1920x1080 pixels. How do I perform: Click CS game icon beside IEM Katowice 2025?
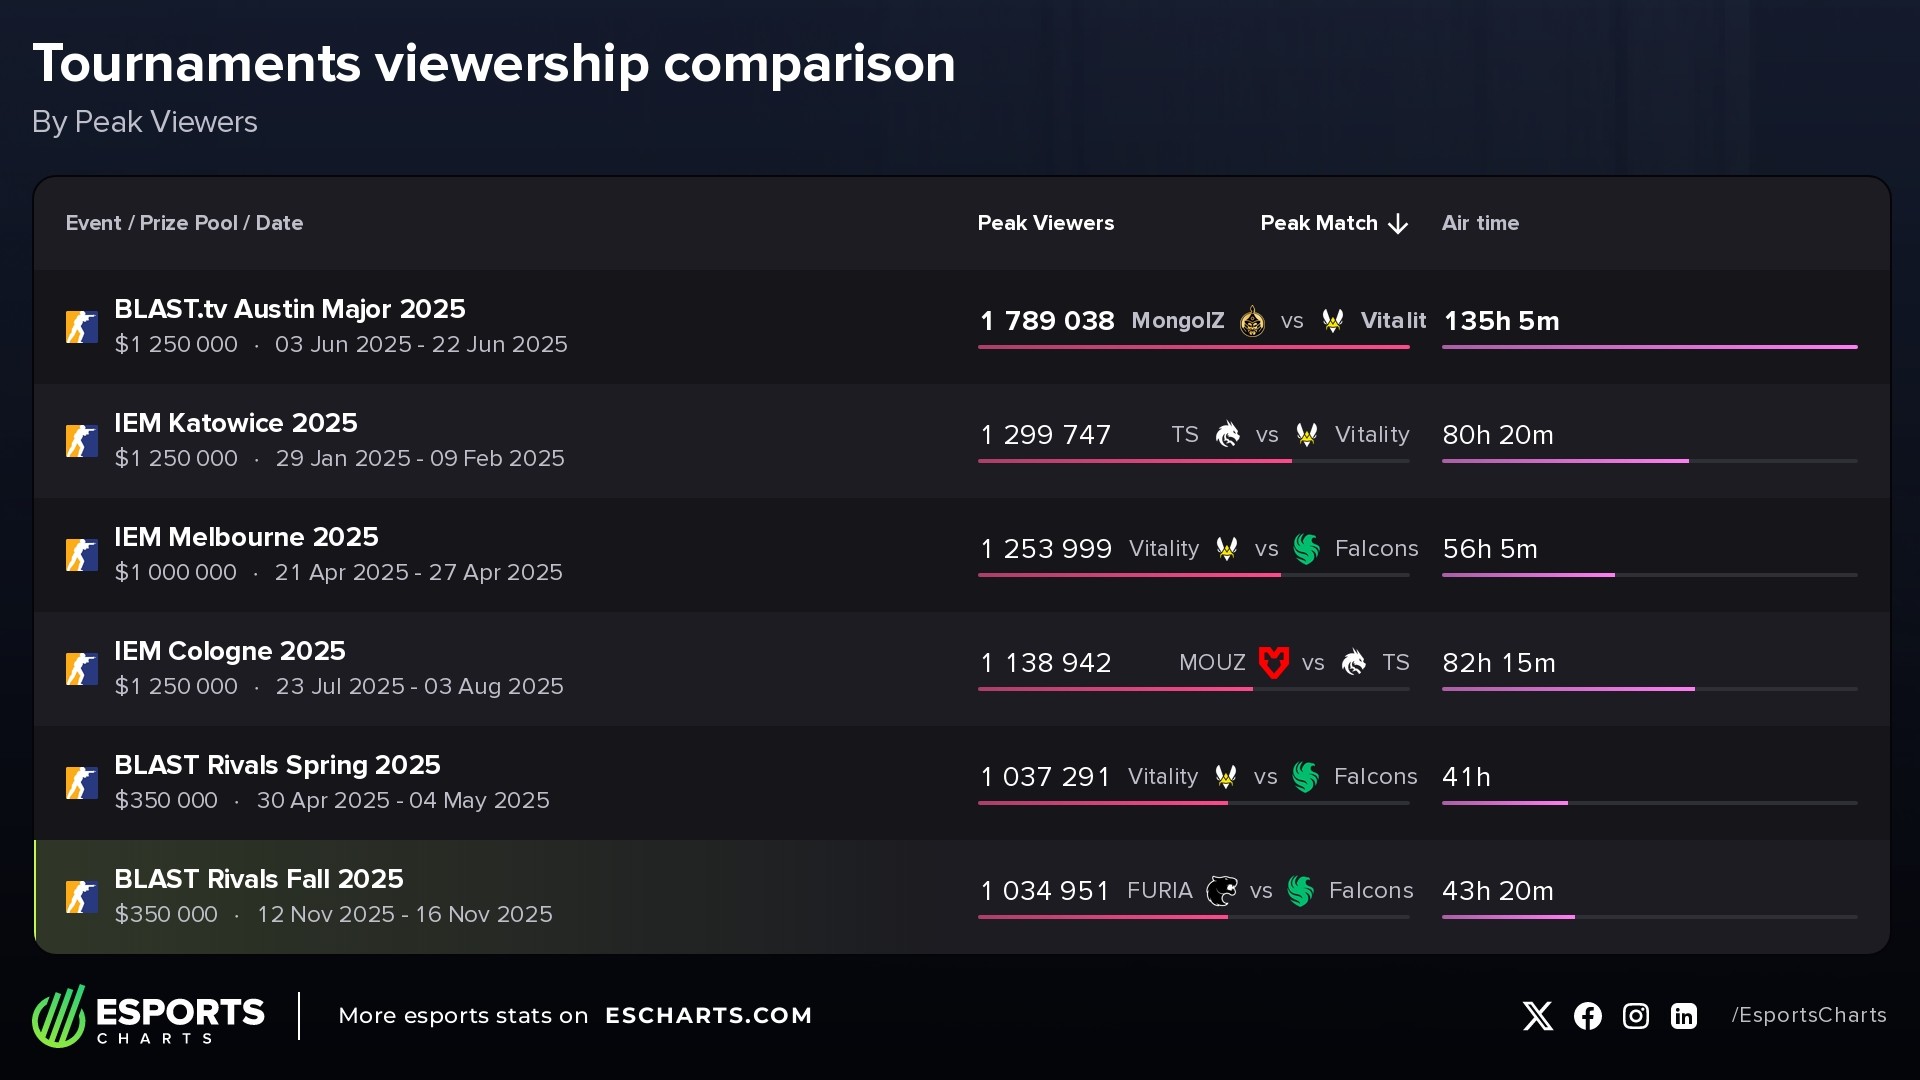[x=82, y=440]
